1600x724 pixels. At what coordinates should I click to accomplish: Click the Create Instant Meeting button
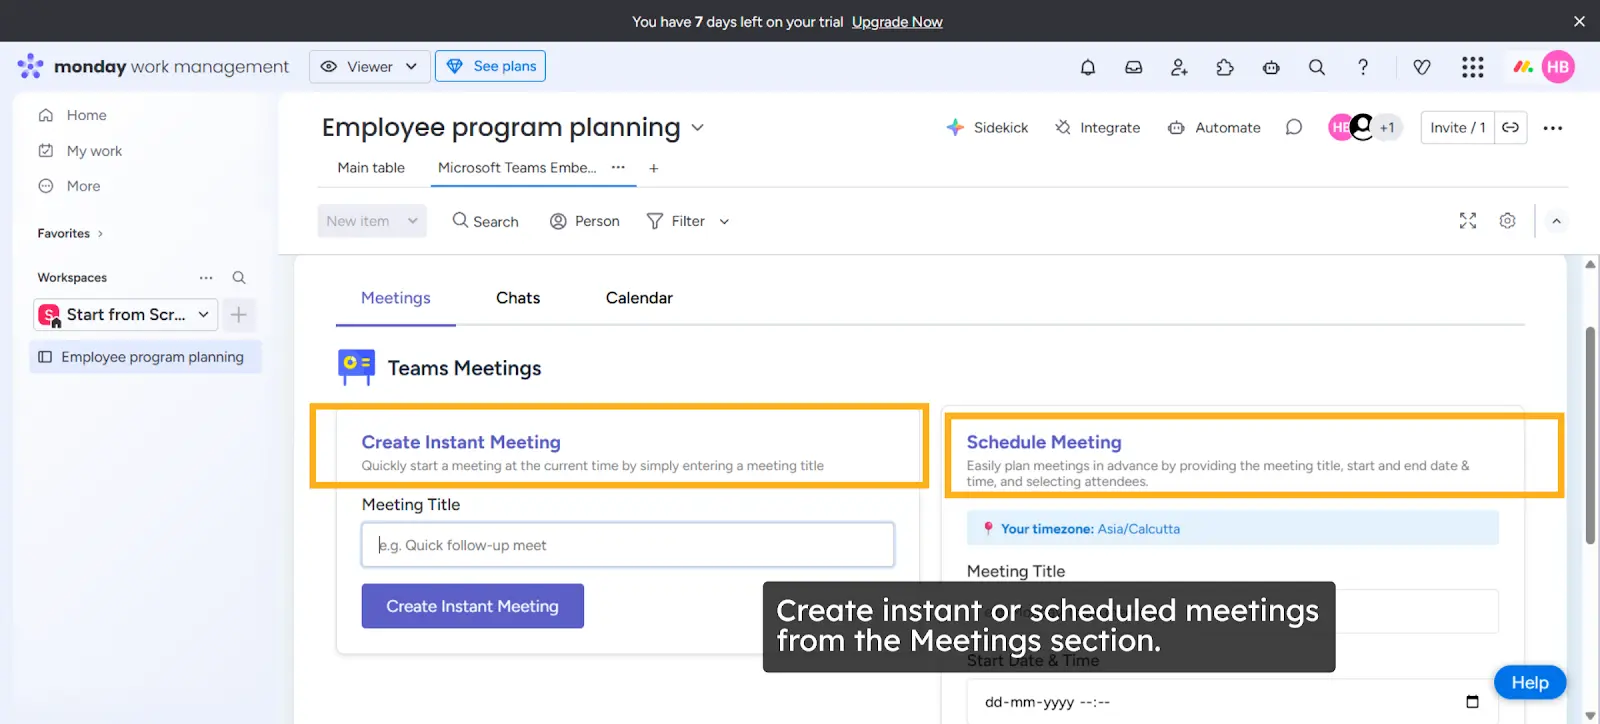472,606
